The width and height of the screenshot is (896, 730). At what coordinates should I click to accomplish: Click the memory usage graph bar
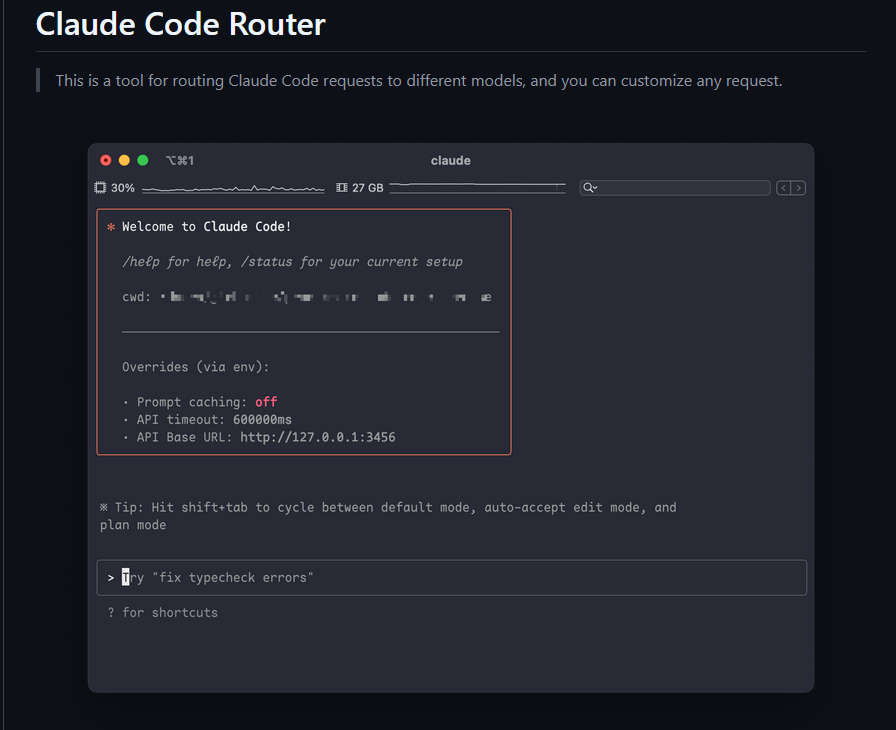(478, 188)
